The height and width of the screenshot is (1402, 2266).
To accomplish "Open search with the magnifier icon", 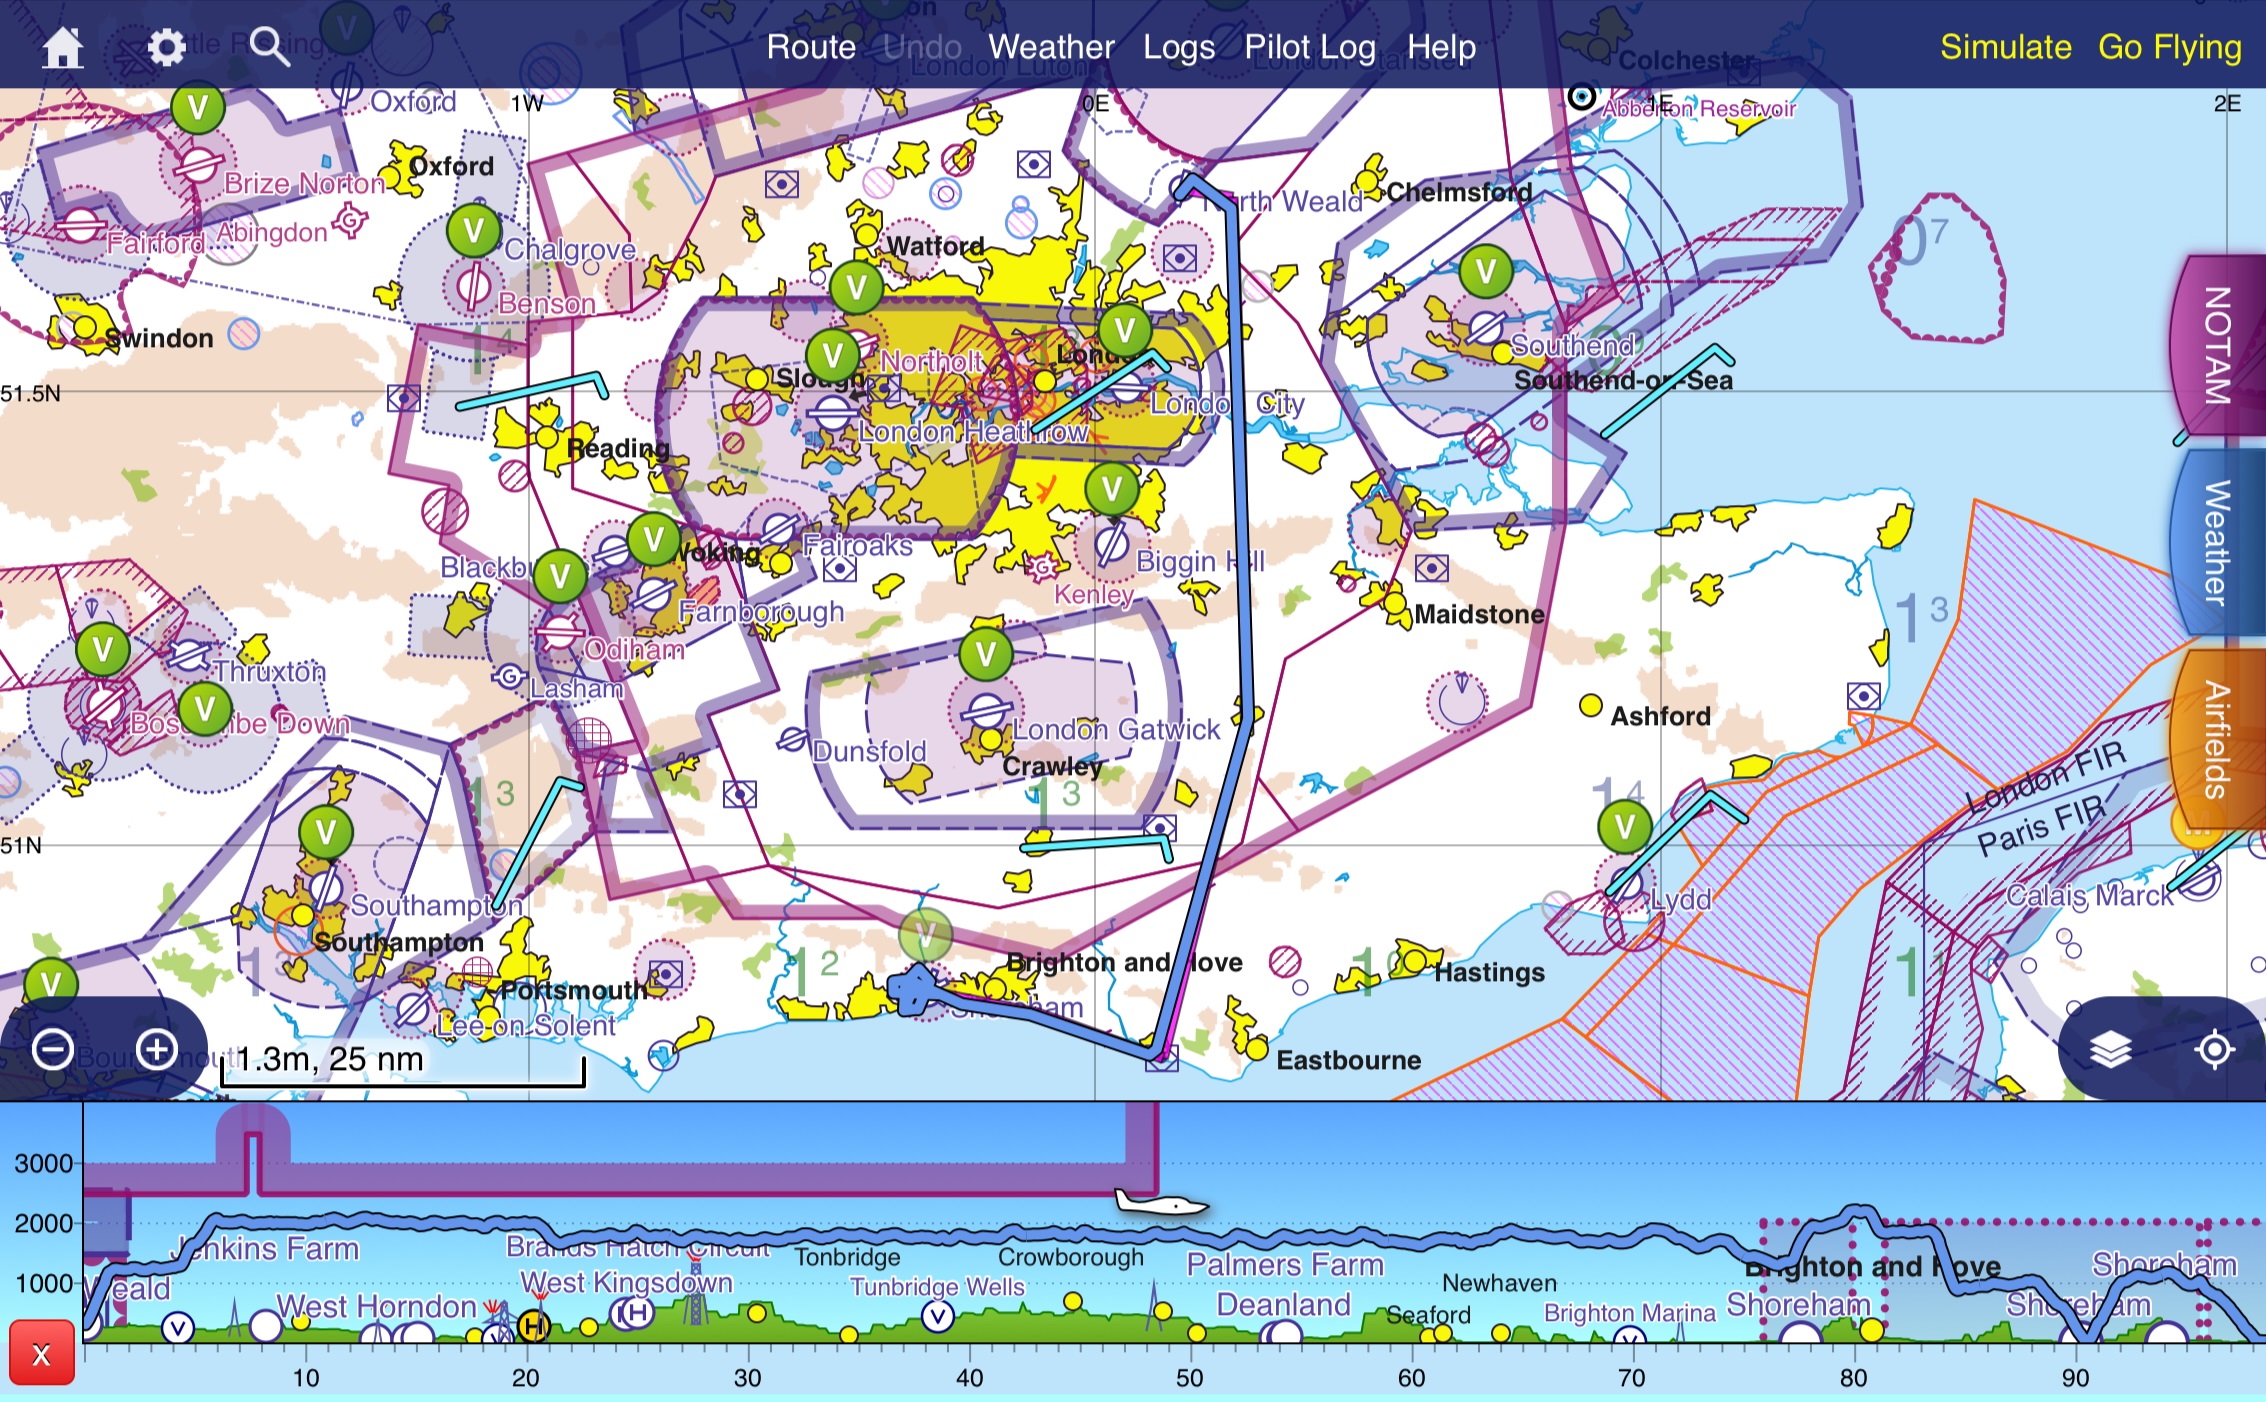I will (x=270, y=47).
